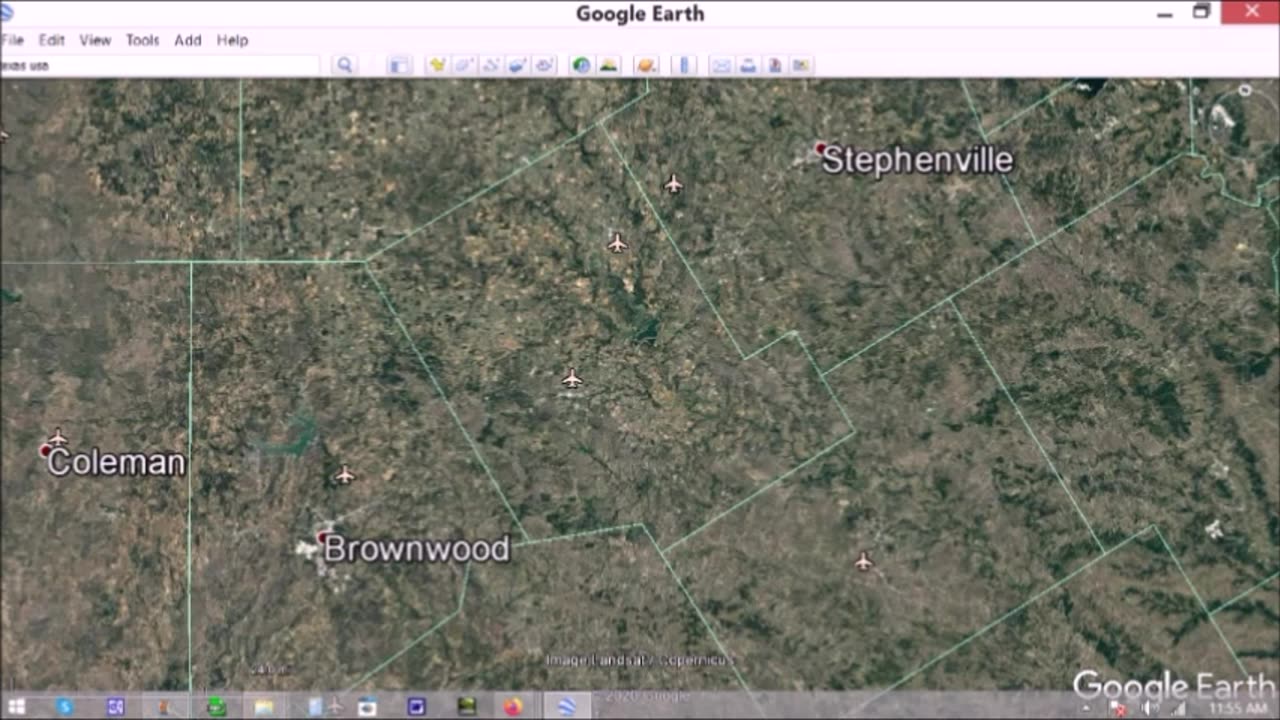This screenshot has height=720, width=1280.
Task: Click the Coleman city label
Action: 116,462
